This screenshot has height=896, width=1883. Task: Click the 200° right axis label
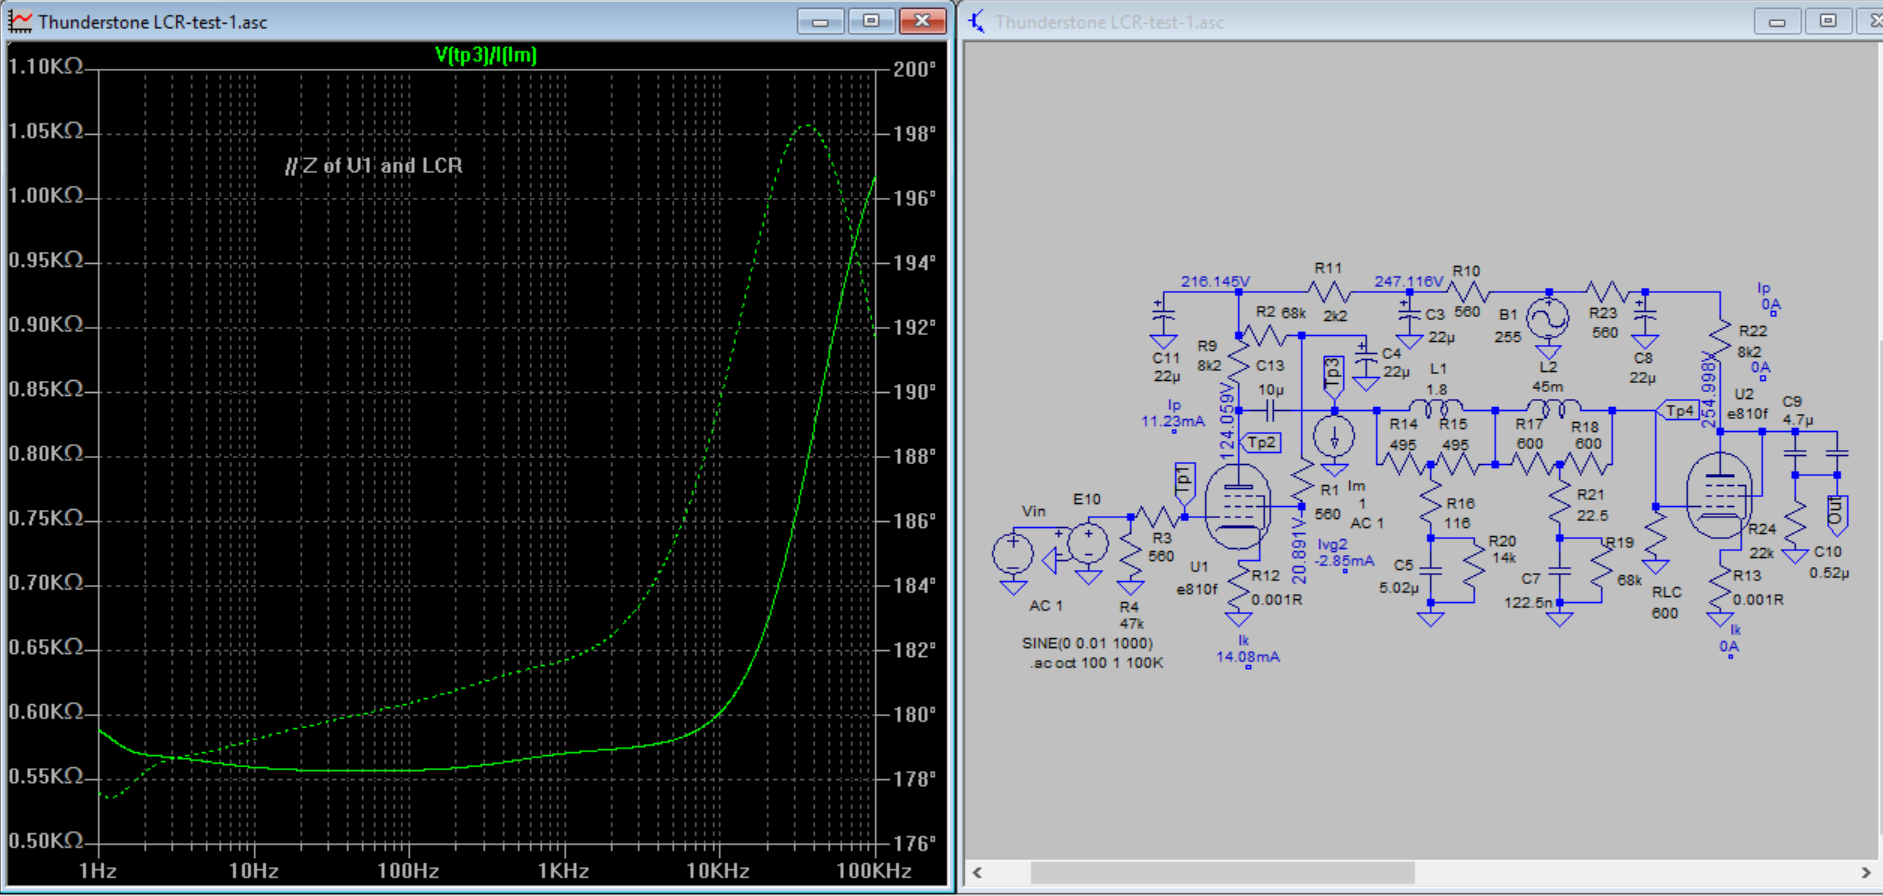pyautogui.click(x=915, y=69)
